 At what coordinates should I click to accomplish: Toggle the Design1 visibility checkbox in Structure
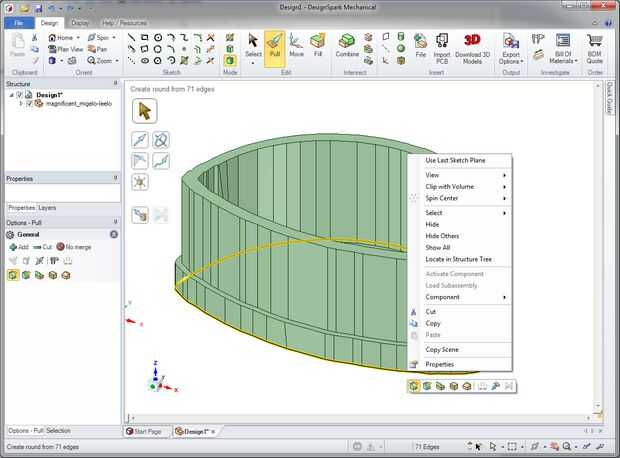[21, 94]
